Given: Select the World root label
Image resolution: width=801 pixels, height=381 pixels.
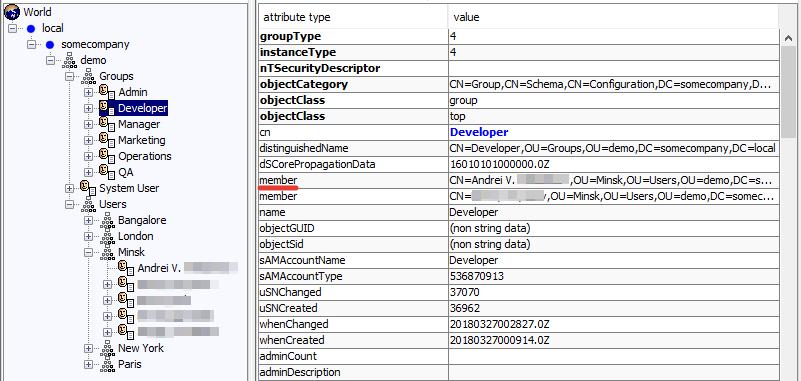Looking at the screenshot, I should [x=37, y=12].
